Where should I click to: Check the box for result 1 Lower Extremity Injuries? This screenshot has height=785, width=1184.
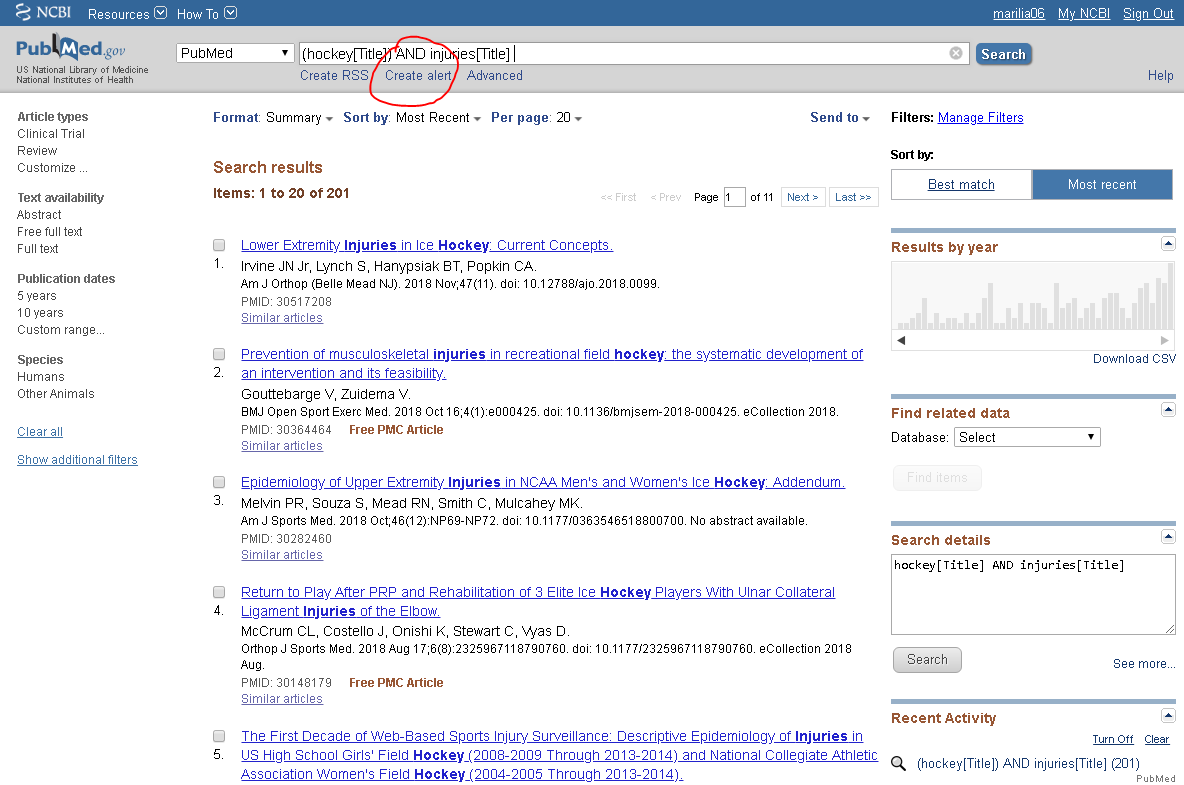[x=219, y=245]
